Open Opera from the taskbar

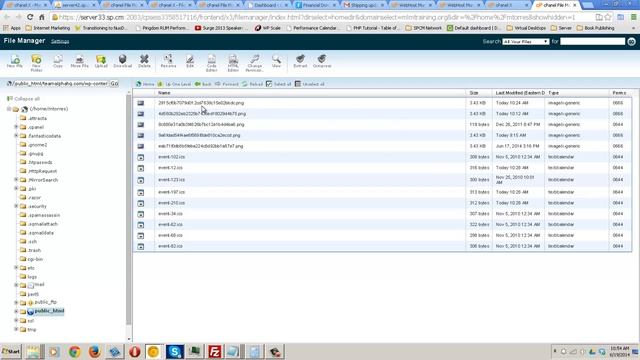[135, 351]
